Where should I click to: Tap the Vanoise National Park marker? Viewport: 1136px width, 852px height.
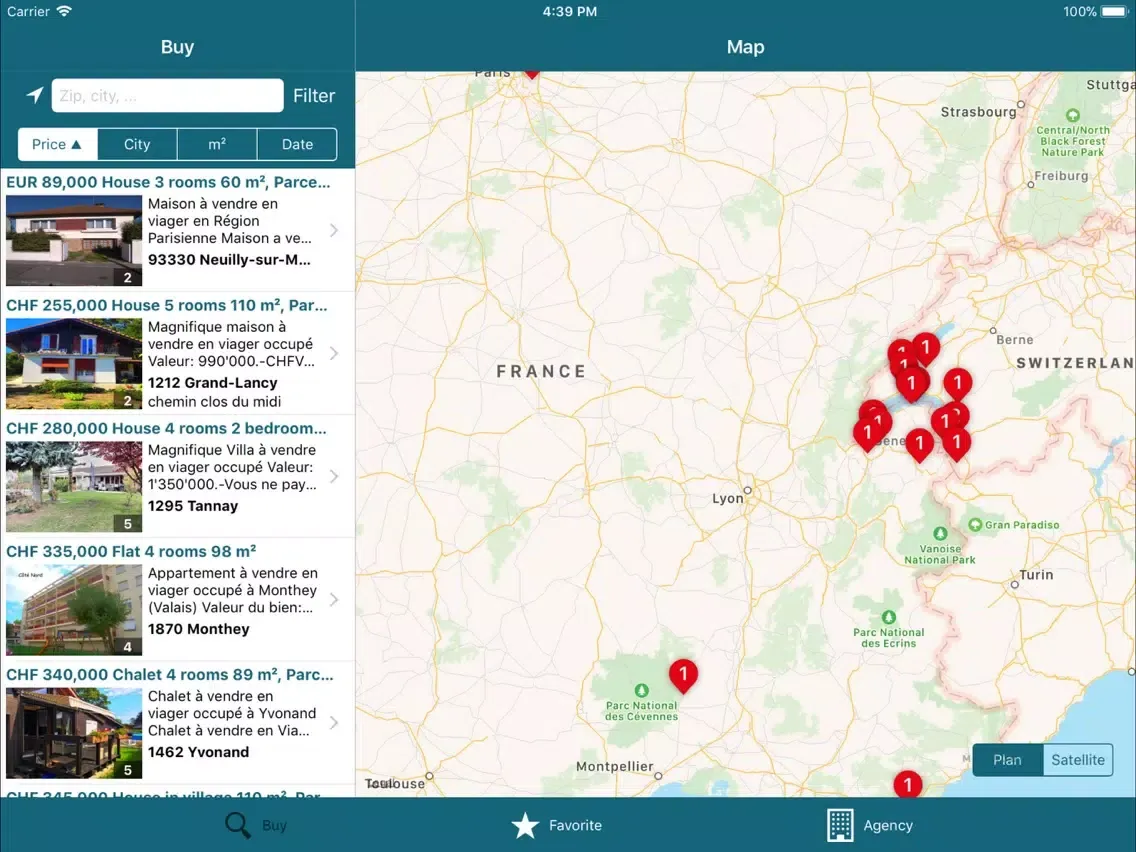[x=940, y=534]
